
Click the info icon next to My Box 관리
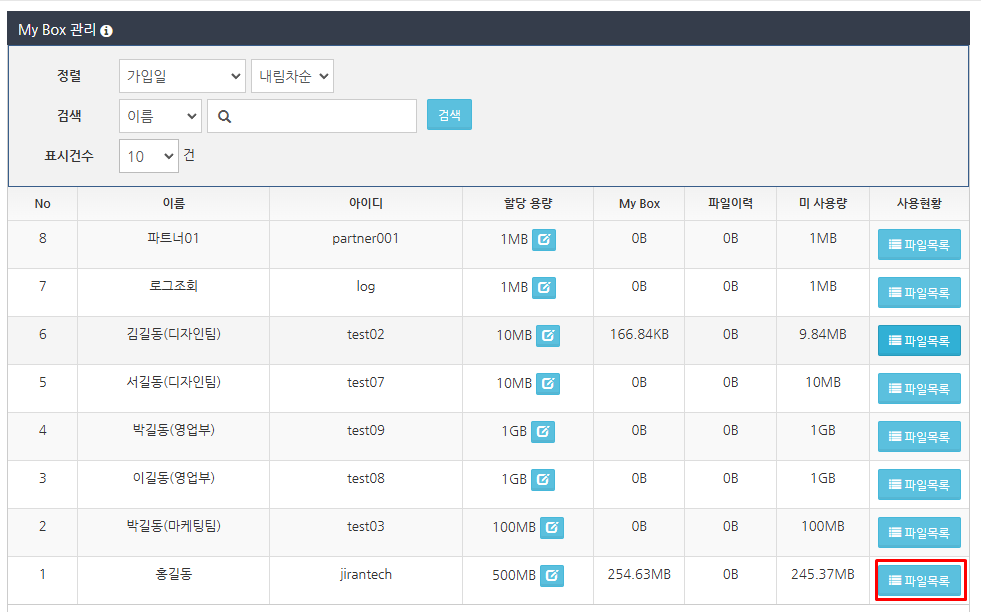(107, 31)
